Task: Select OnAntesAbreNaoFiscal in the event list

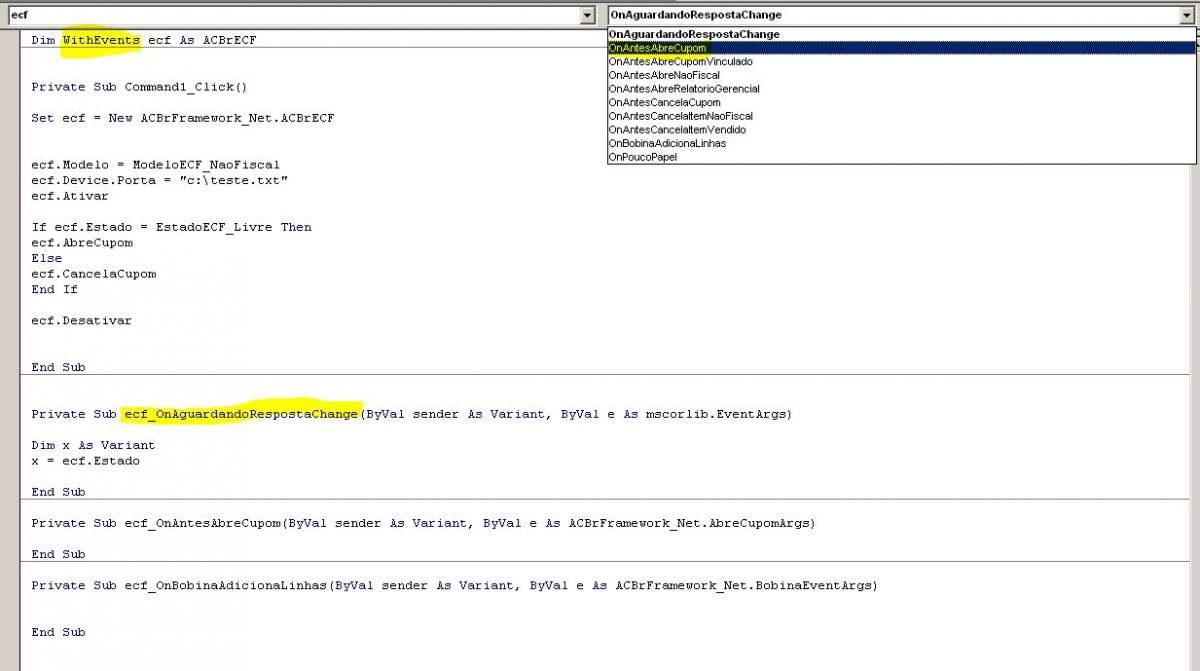Action: click(901, 75)
